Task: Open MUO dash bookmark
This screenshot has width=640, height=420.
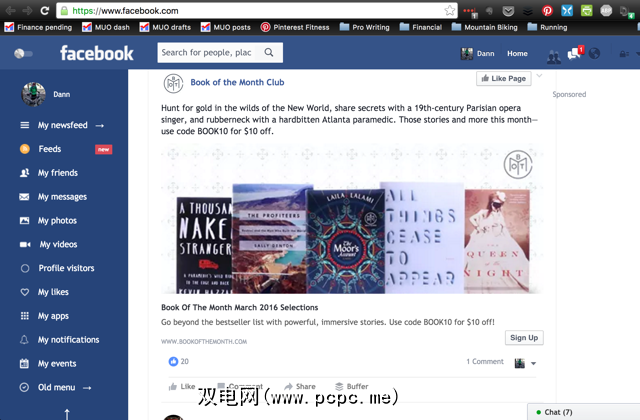Action: click(106, 27)
